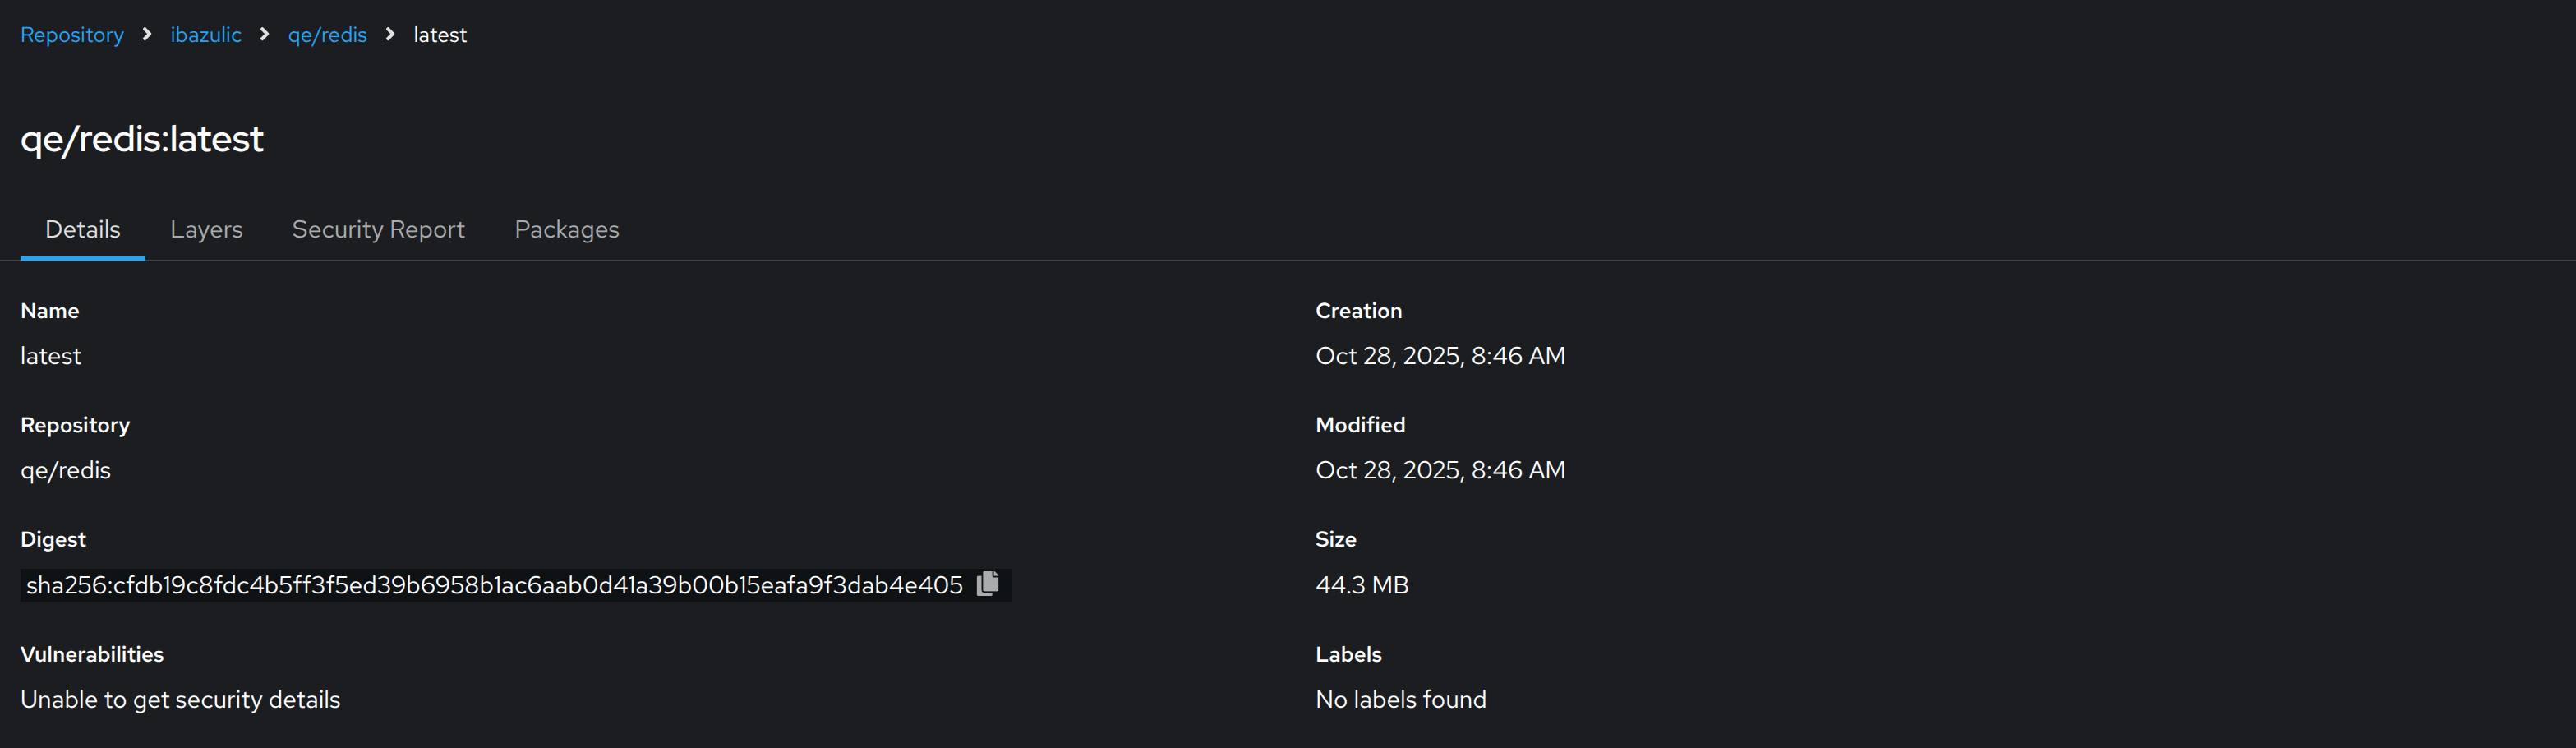Click the Creation date value

1440,356
